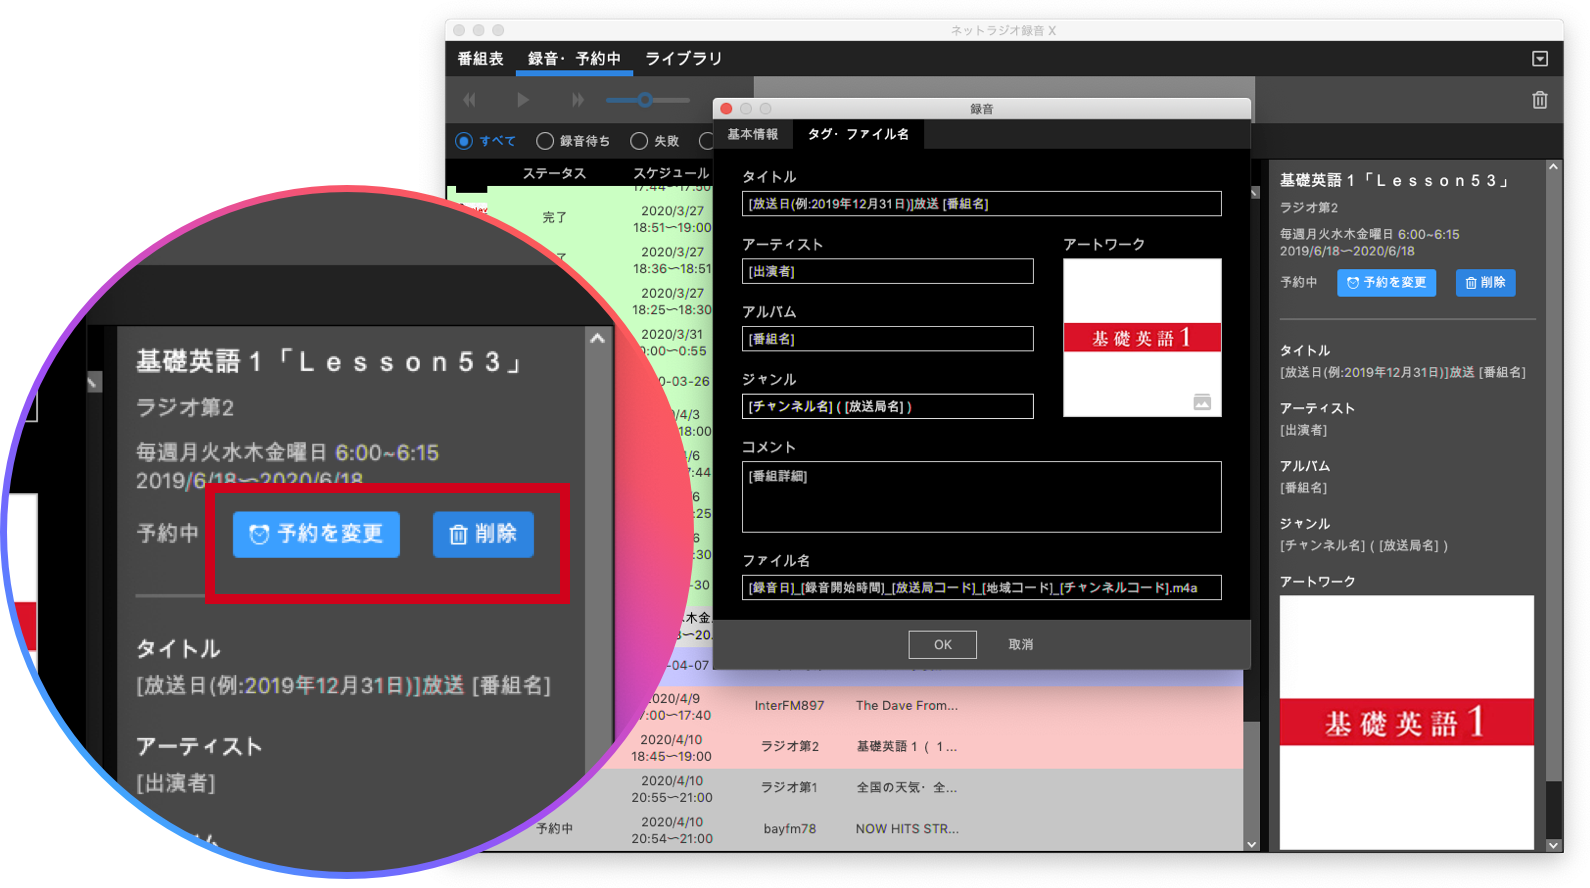Click the blue 削除 trash button in the right panel
The width and height of the screenshot is (1590, 888).
coord(1485,283)
